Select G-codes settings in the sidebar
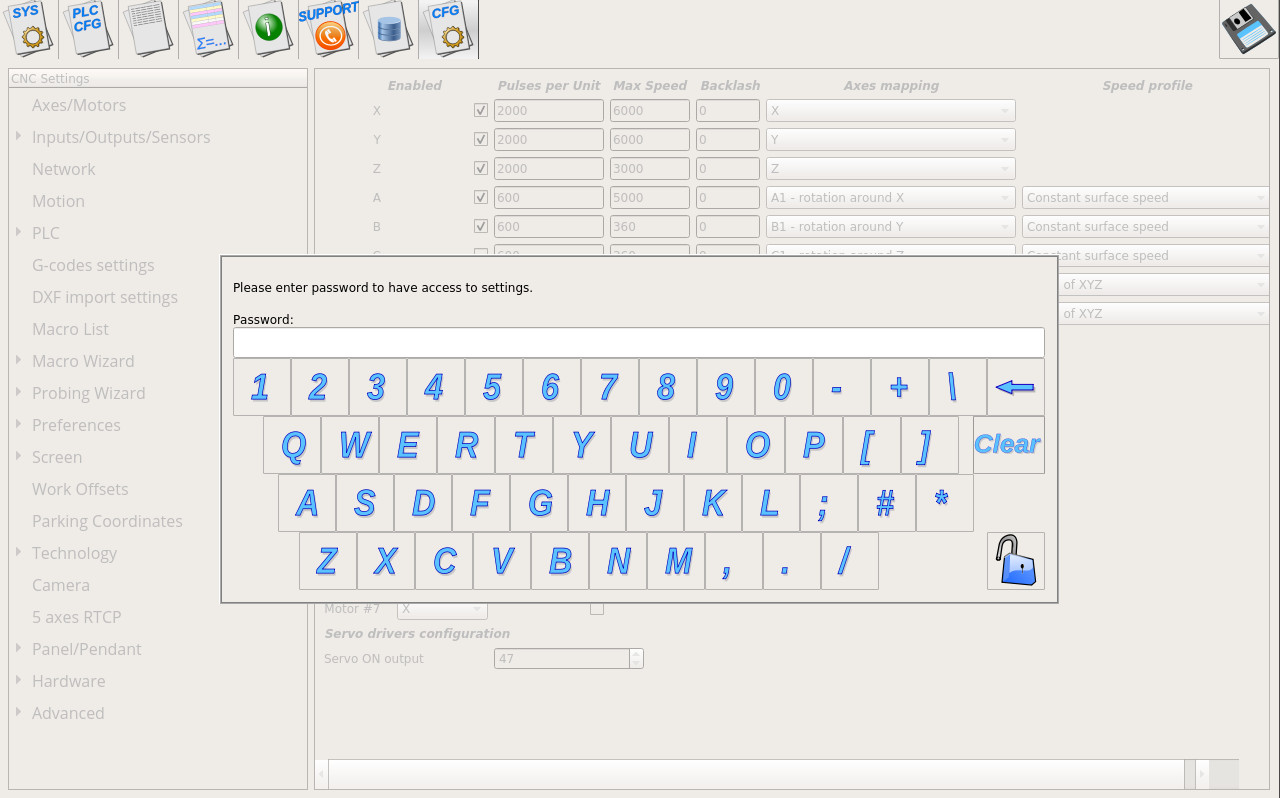 coord(93,265)
